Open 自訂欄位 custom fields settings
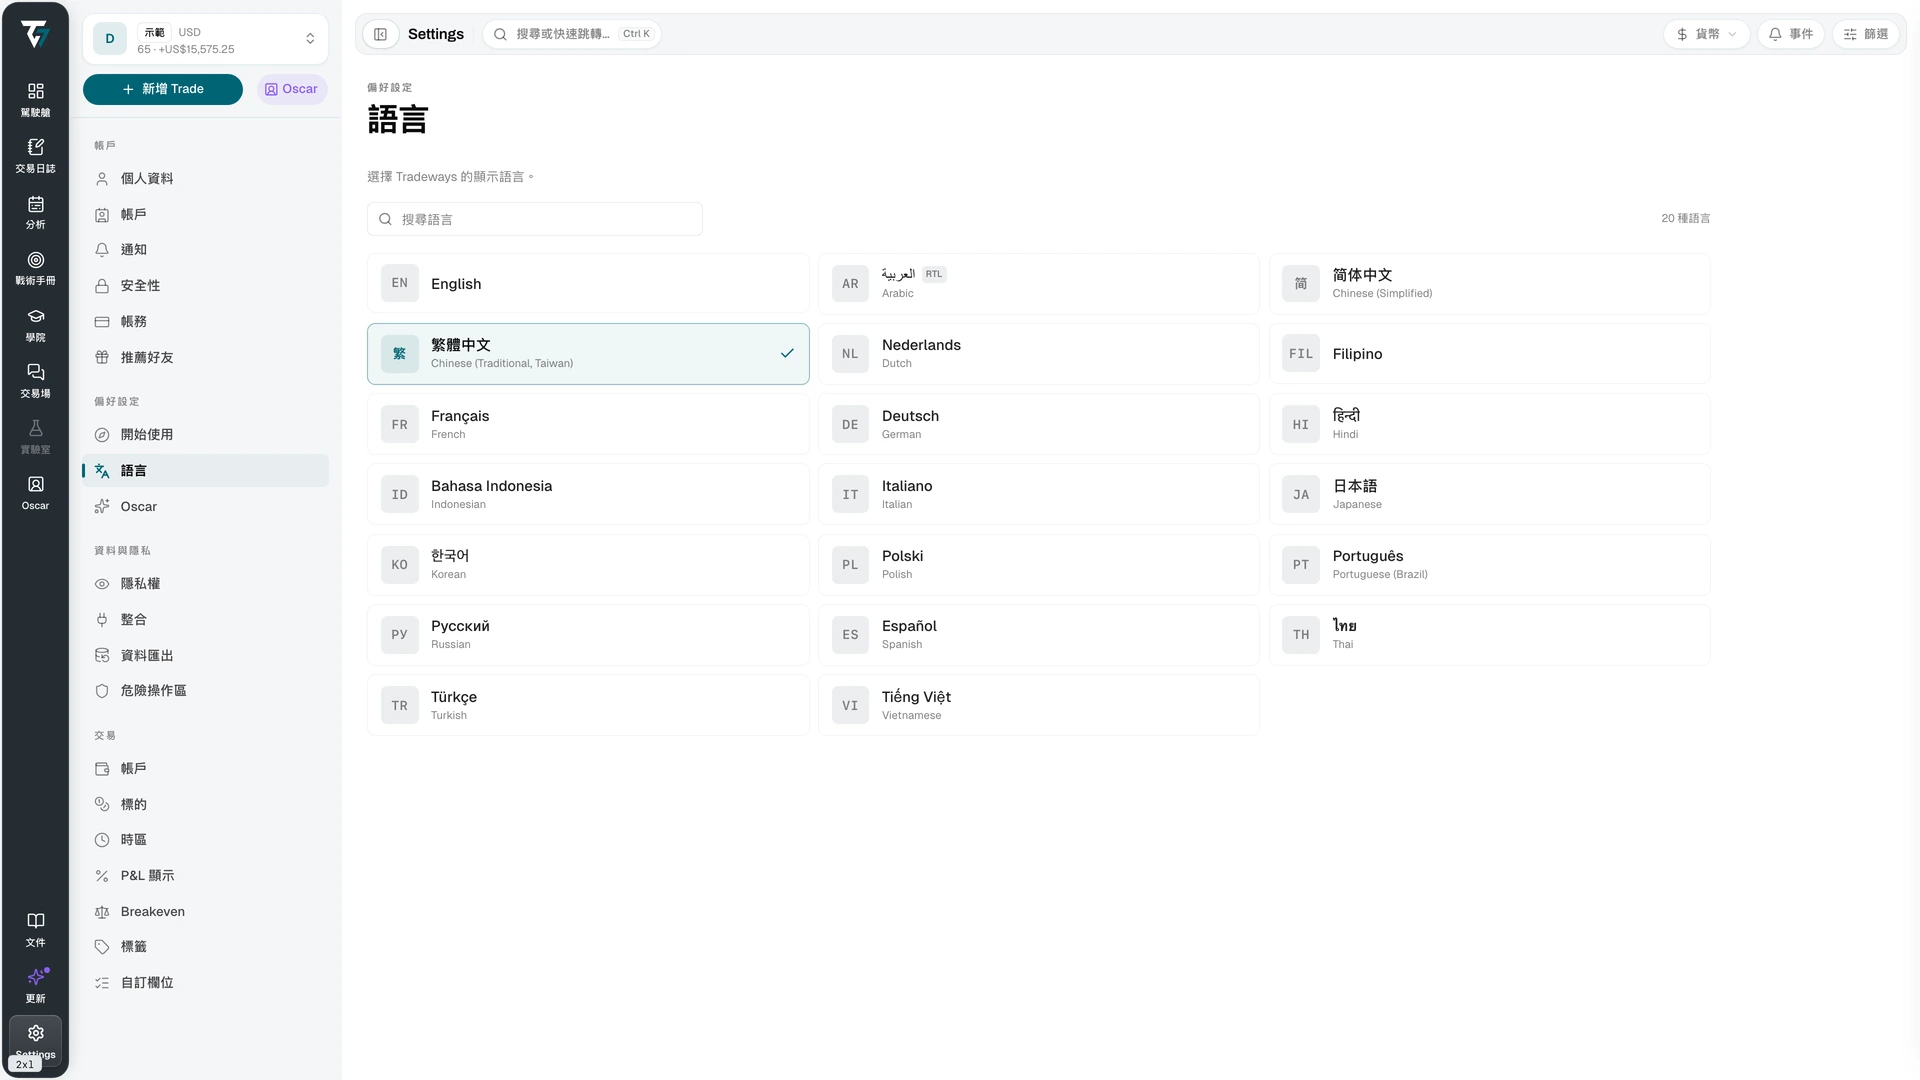1920x1080 pixels. pyautogui.click(x=205, y=983)
